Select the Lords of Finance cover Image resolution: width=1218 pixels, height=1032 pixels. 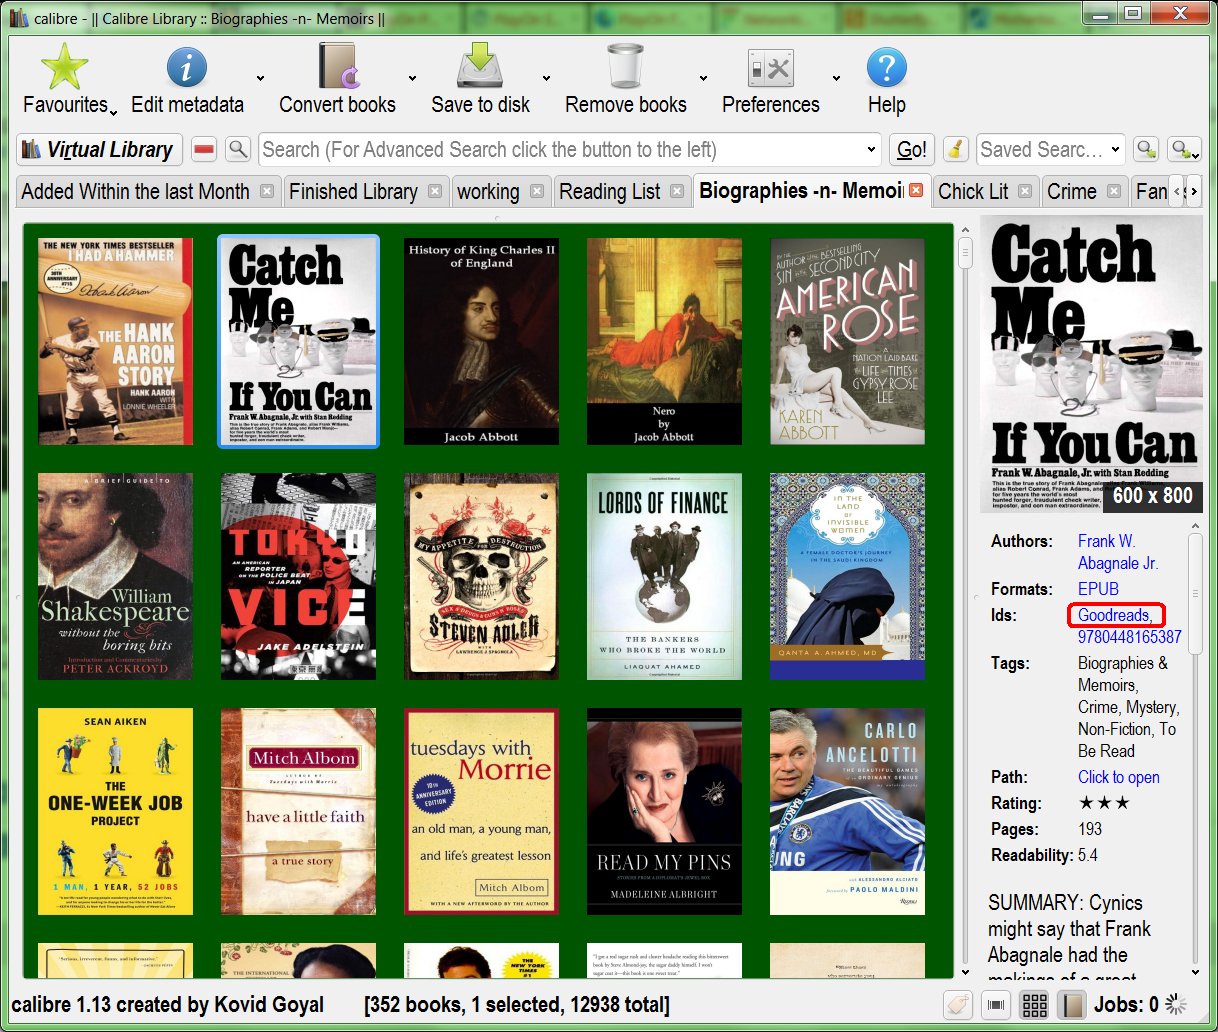coord(664,576)
